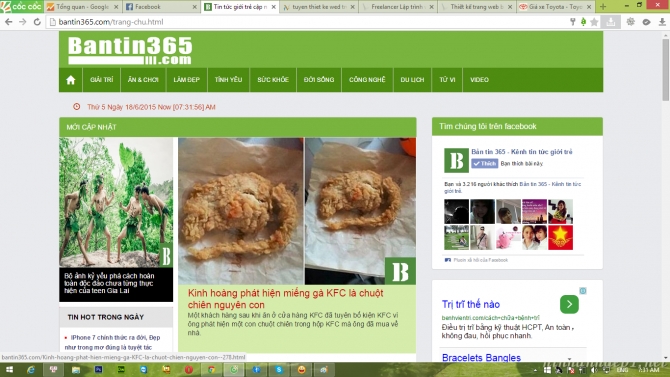Viewport: 670px width, 377px height.
Task: Open Skype from the taskbar
Action: [x=279, y=370]
